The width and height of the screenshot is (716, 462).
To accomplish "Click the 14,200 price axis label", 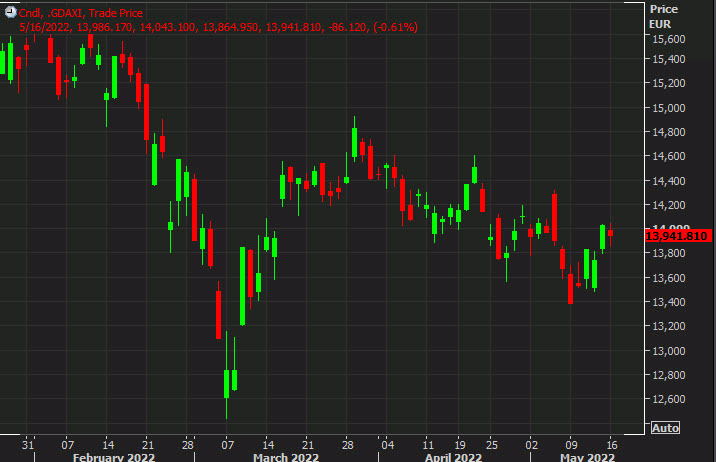I will [669, 205].
